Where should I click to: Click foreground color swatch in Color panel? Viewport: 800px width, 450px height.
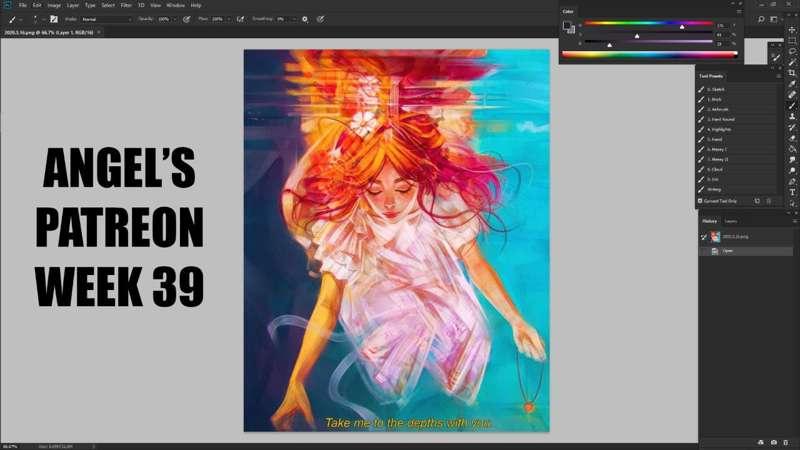[566, 25]
